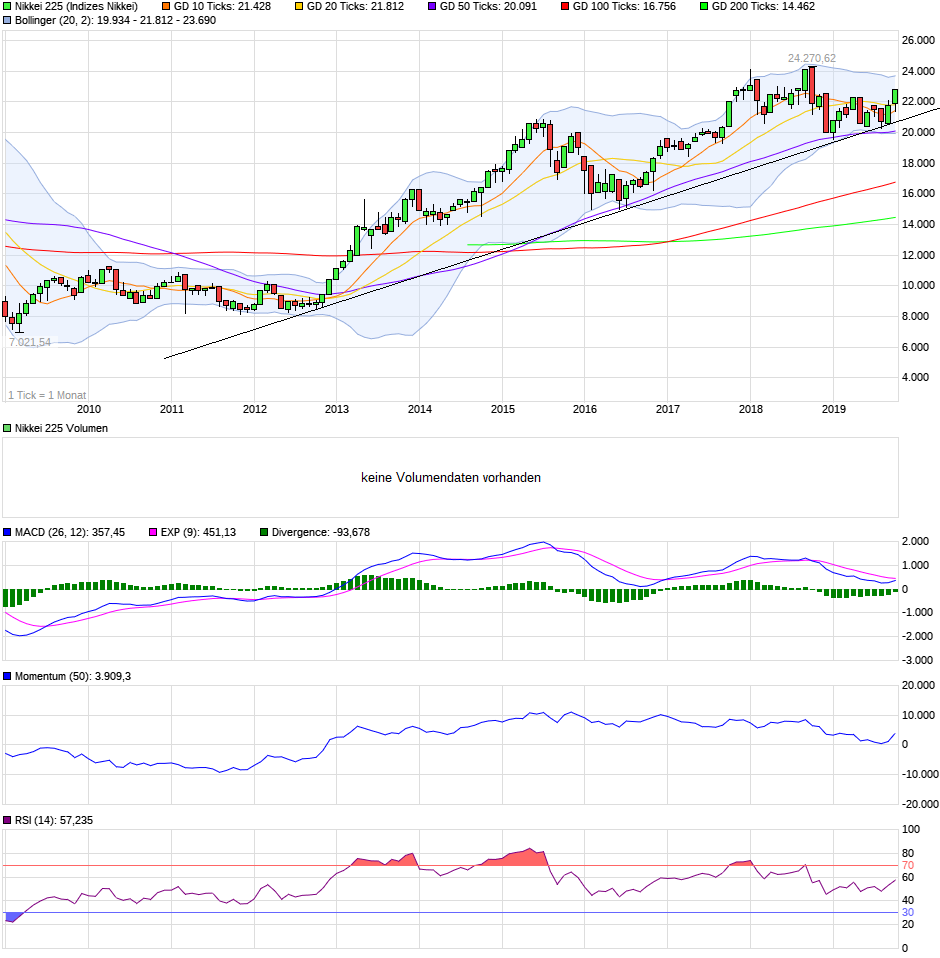The height and width of the screenshot is (958, 940).
Task: Click 'GD 100 Ticks: 16.756' label
Action: click(x=624, y=7)
